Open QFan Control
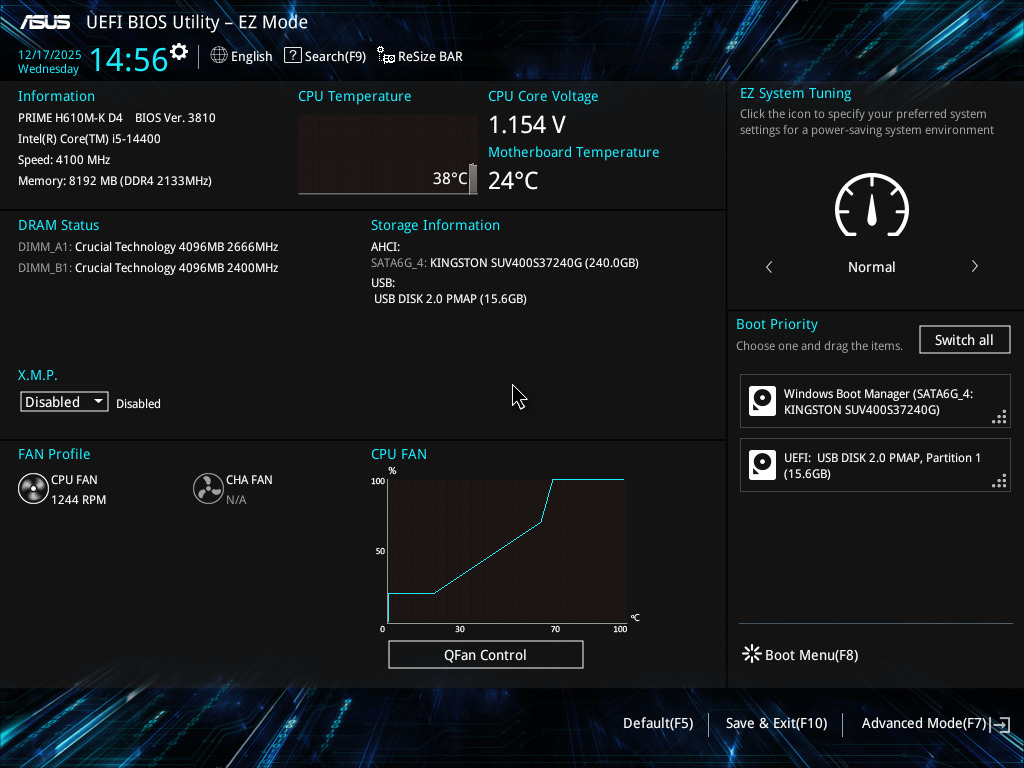The height and width of the screenshot is (768, 1024). 485,654
